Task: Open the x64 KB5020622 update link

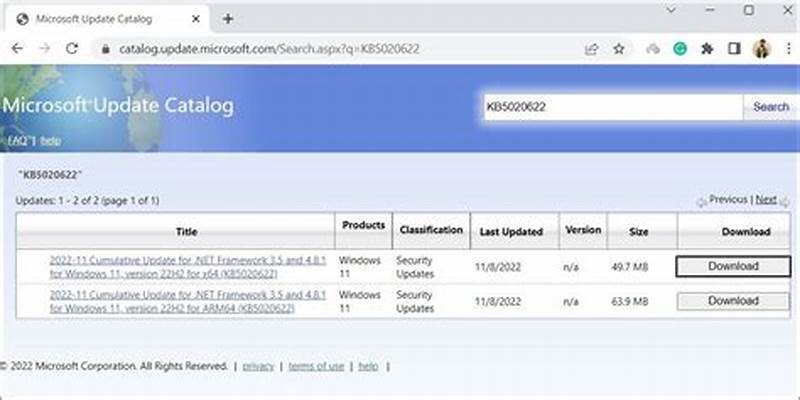Action: pyautogui.click(x=187, y=267)
